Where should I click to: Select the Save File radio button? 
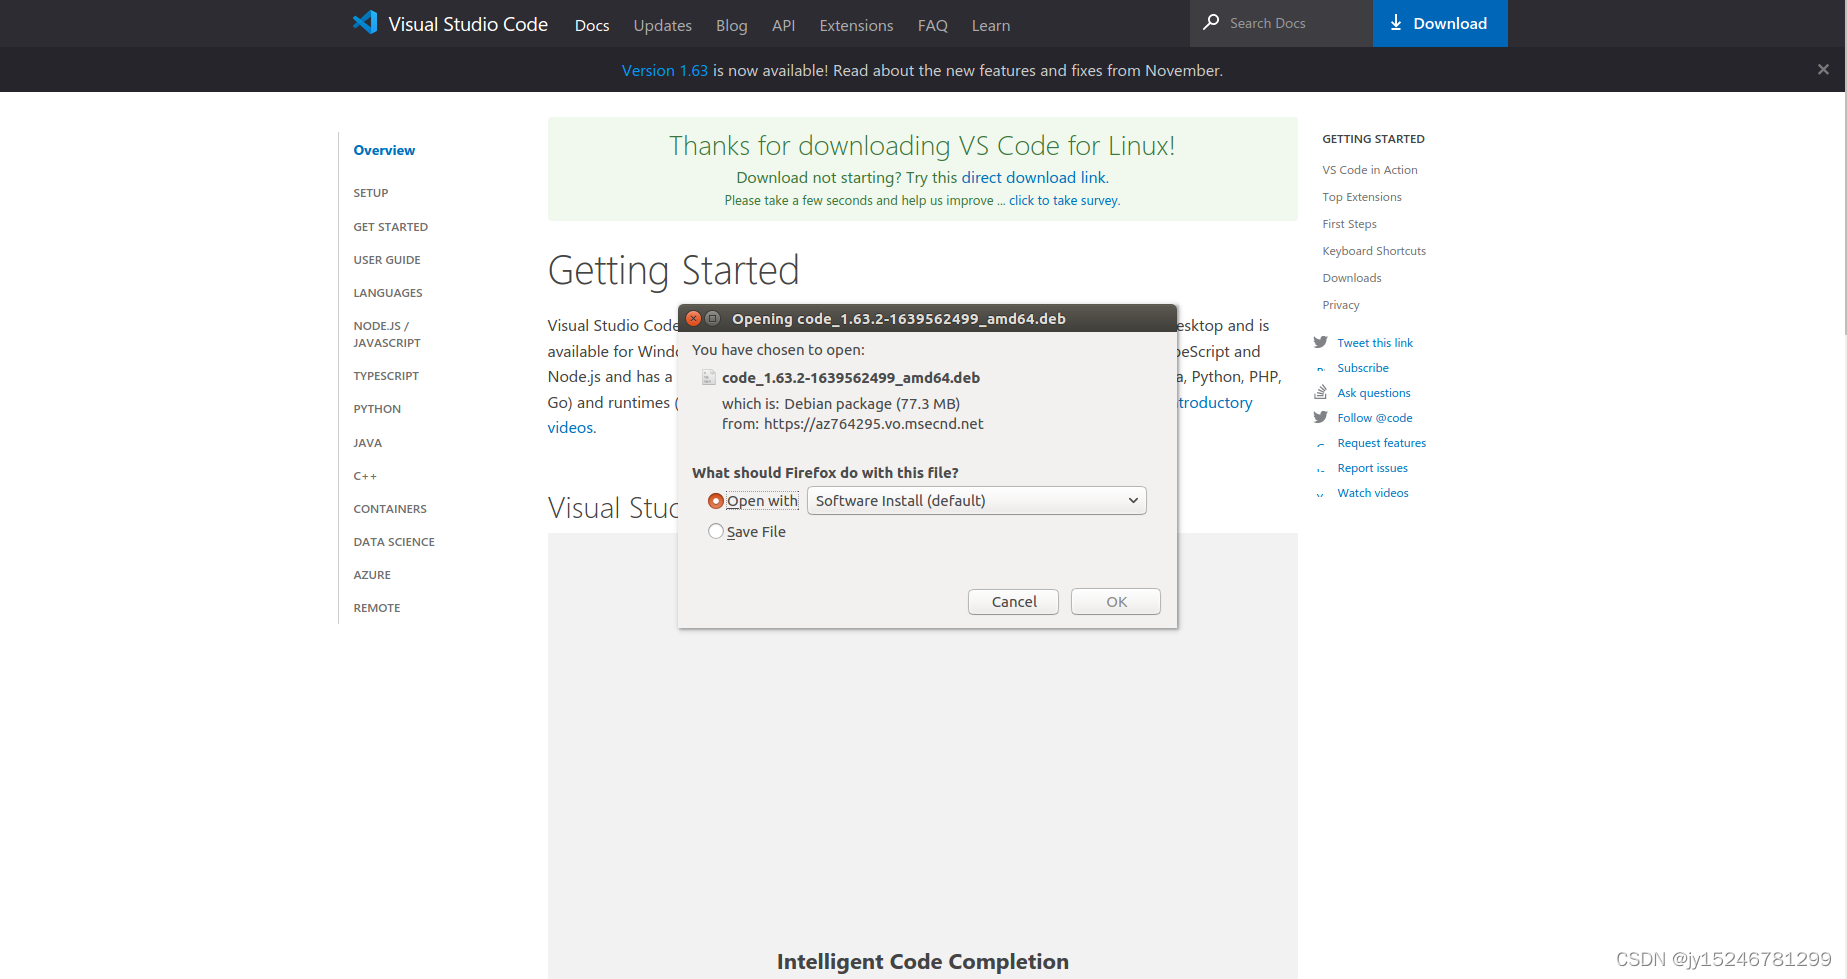pyautogui.click(x=715, y=531)
